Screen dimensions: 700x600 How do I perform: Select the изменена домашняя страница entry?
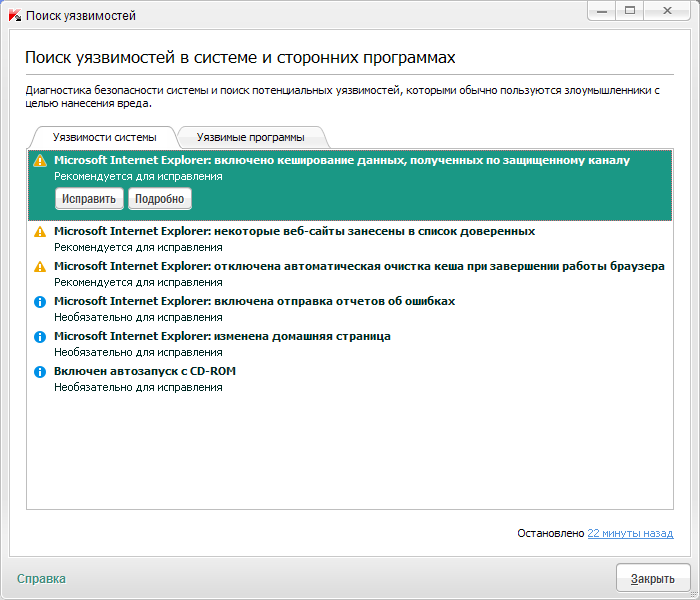[350, 343]
